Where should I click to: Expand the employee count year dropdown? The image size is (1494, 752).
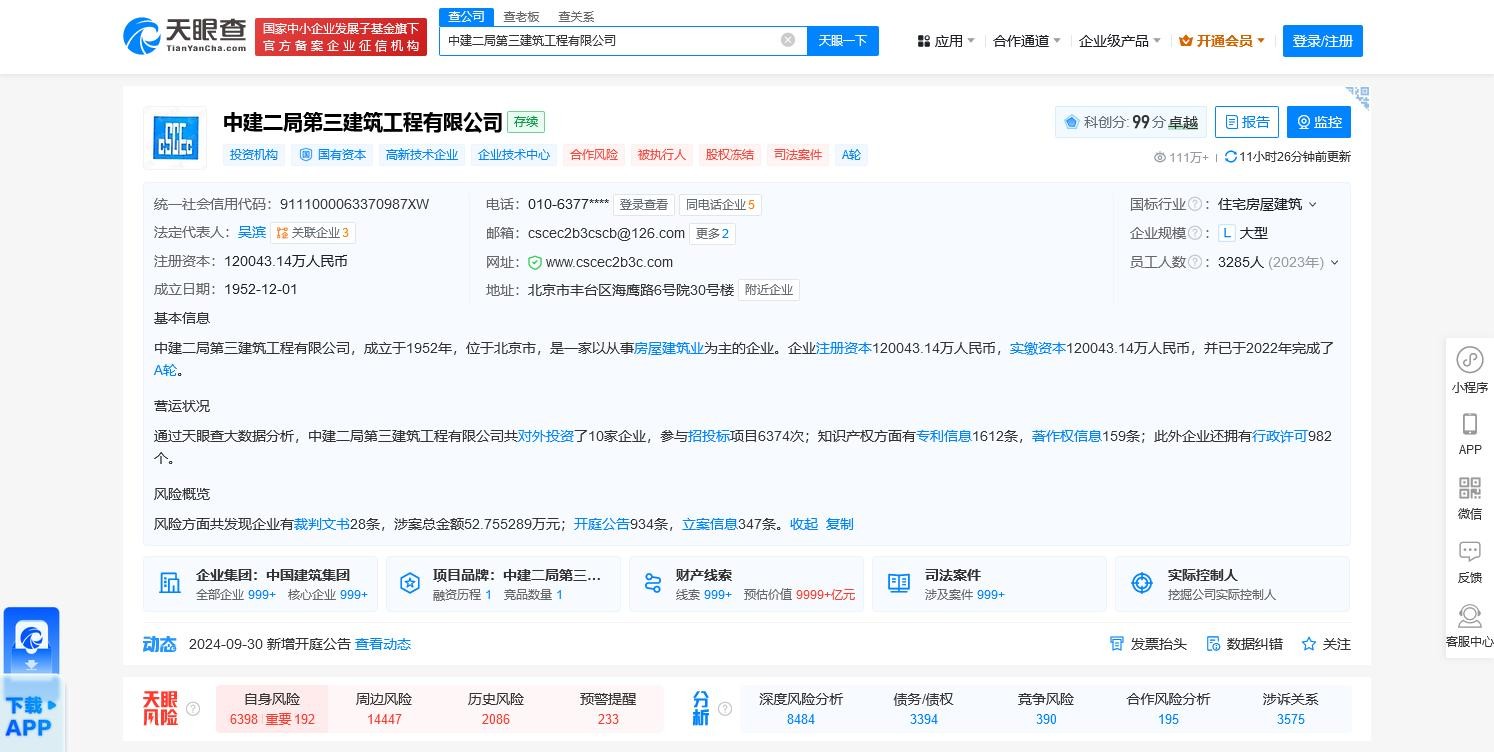tap(1334, 262)
